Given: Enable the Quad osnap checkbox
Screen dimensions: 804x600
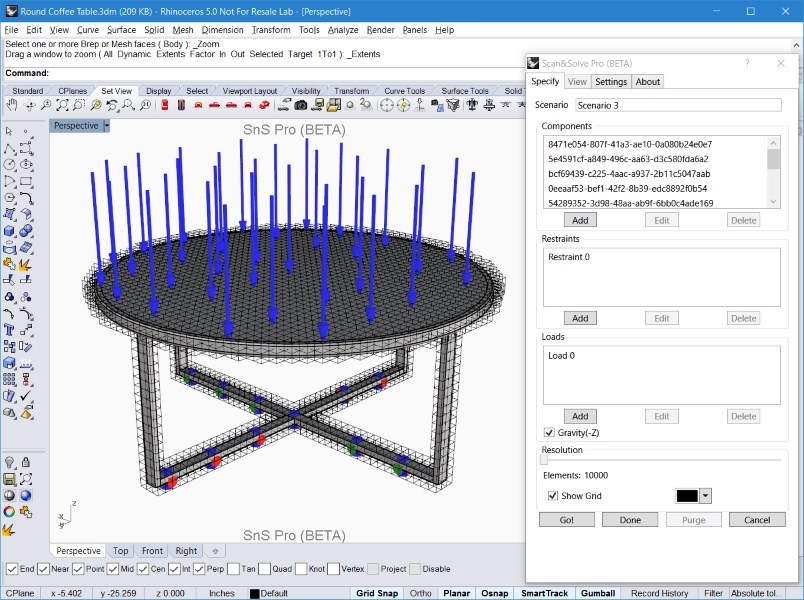Looking at the screenshot, I should click(x=265, y=569).
